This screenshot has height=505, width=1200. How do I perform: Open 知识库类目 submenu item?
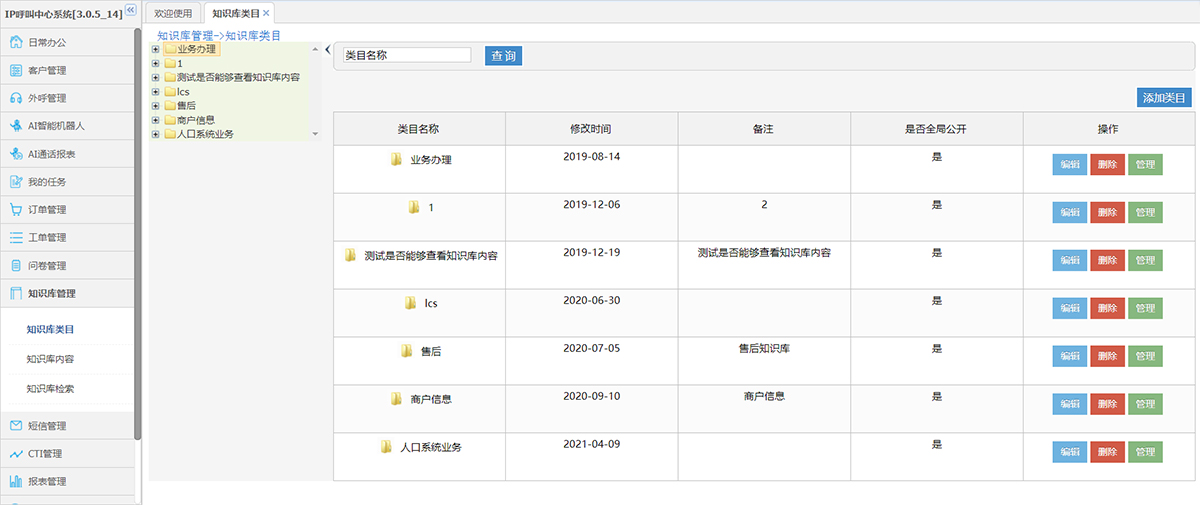[50, 329]
